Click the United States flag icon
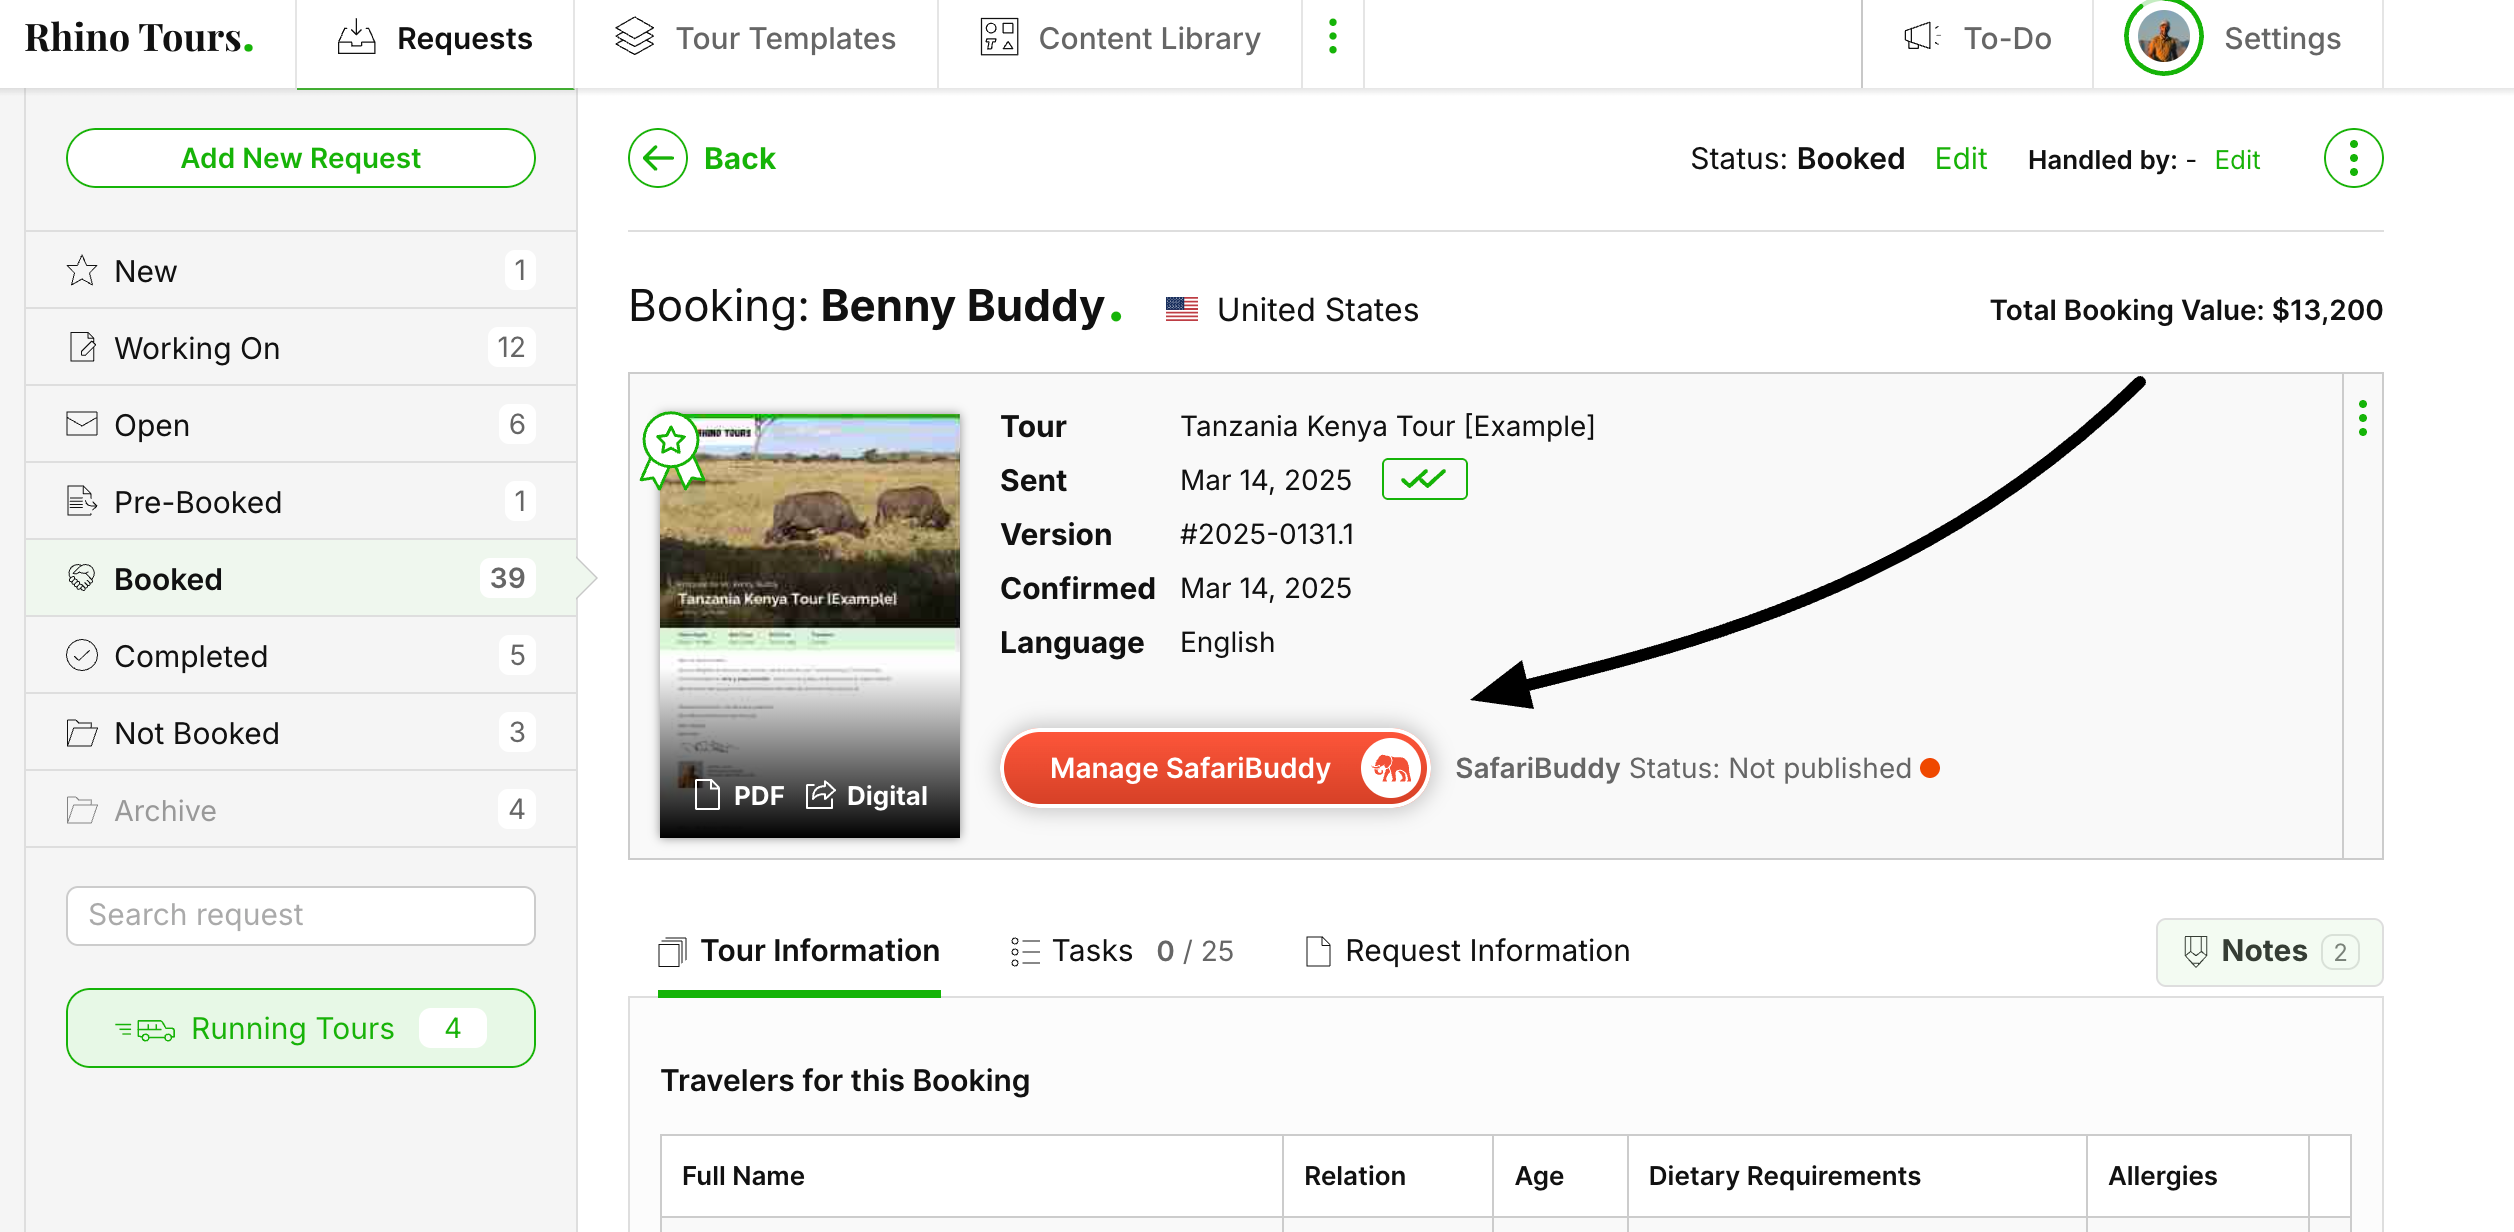2514x1232 pixels. [1181, 310]
